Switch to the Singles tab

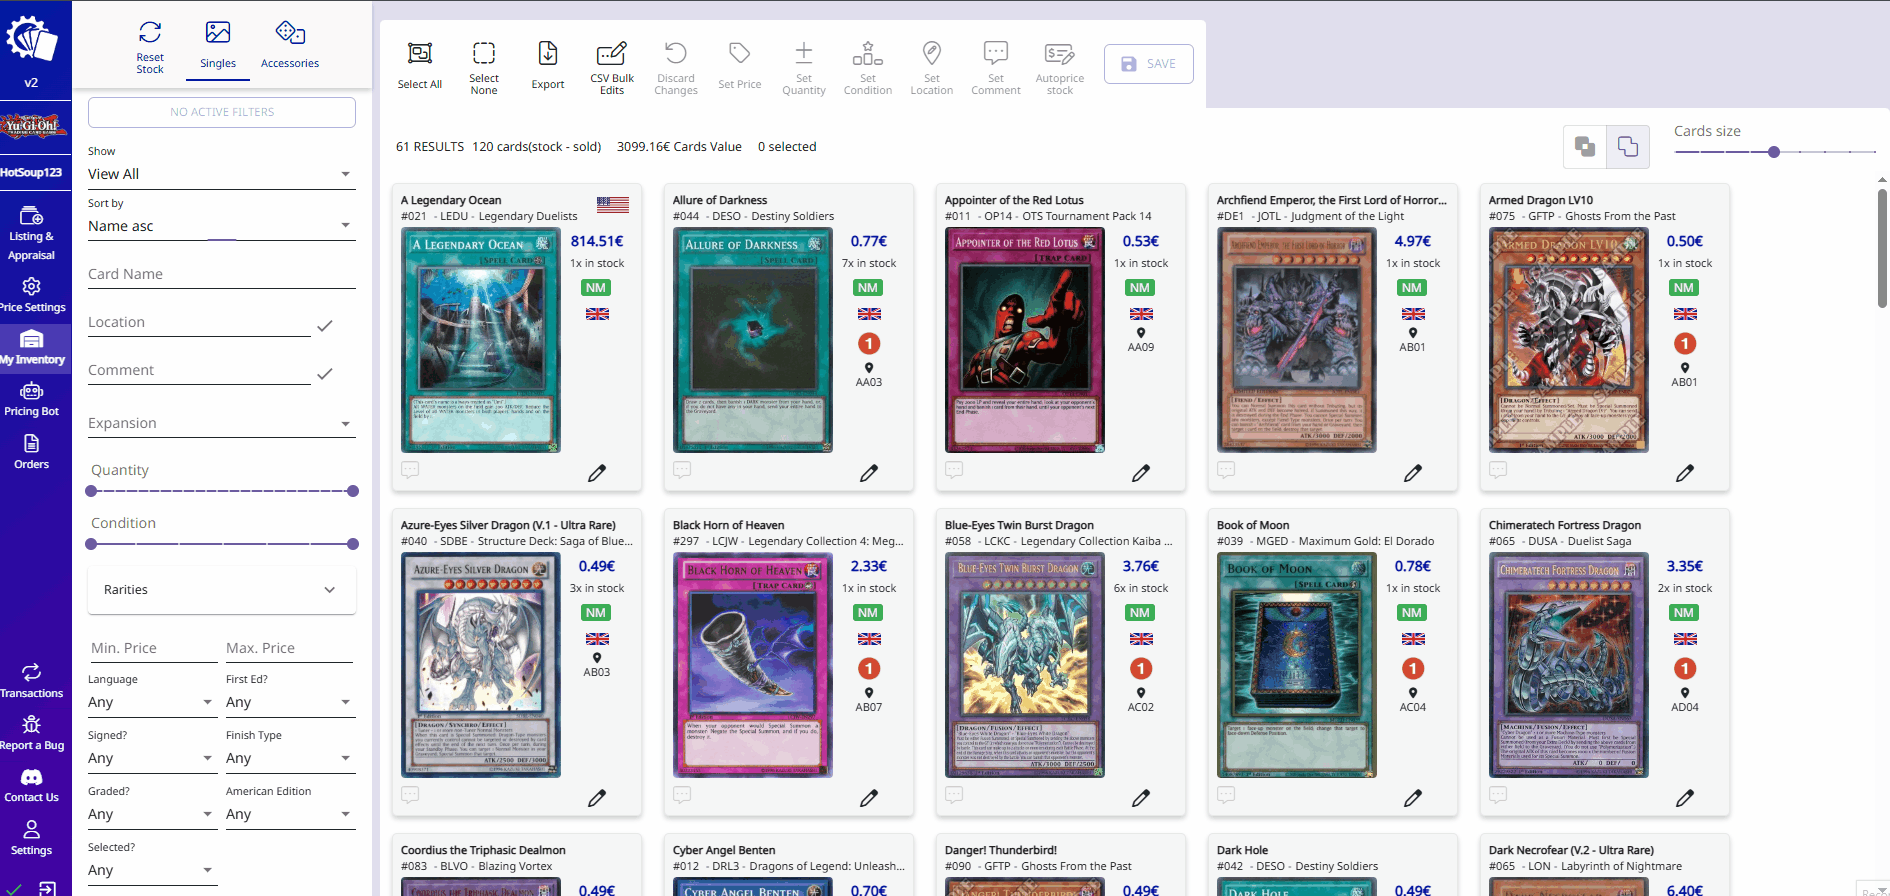pyautogui.click(x=218, y=47)
